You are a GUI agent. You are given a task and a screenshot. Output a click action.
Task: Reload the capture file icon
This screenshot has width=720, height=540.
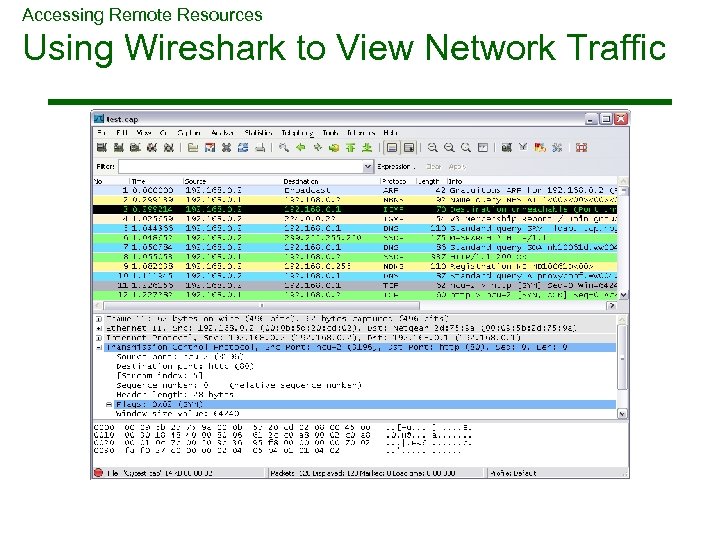(243, 147)
